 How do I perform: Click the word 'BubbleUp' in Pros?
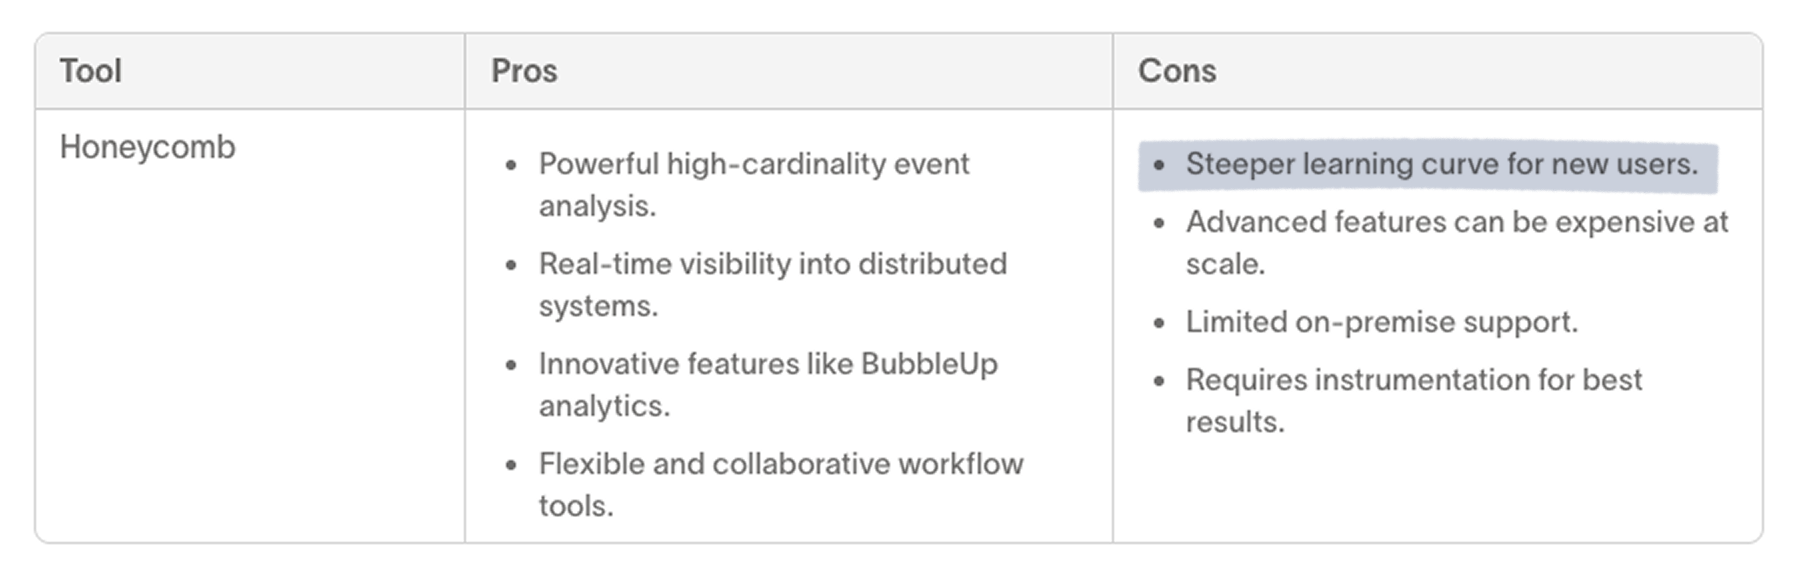(x=929, y=364)
